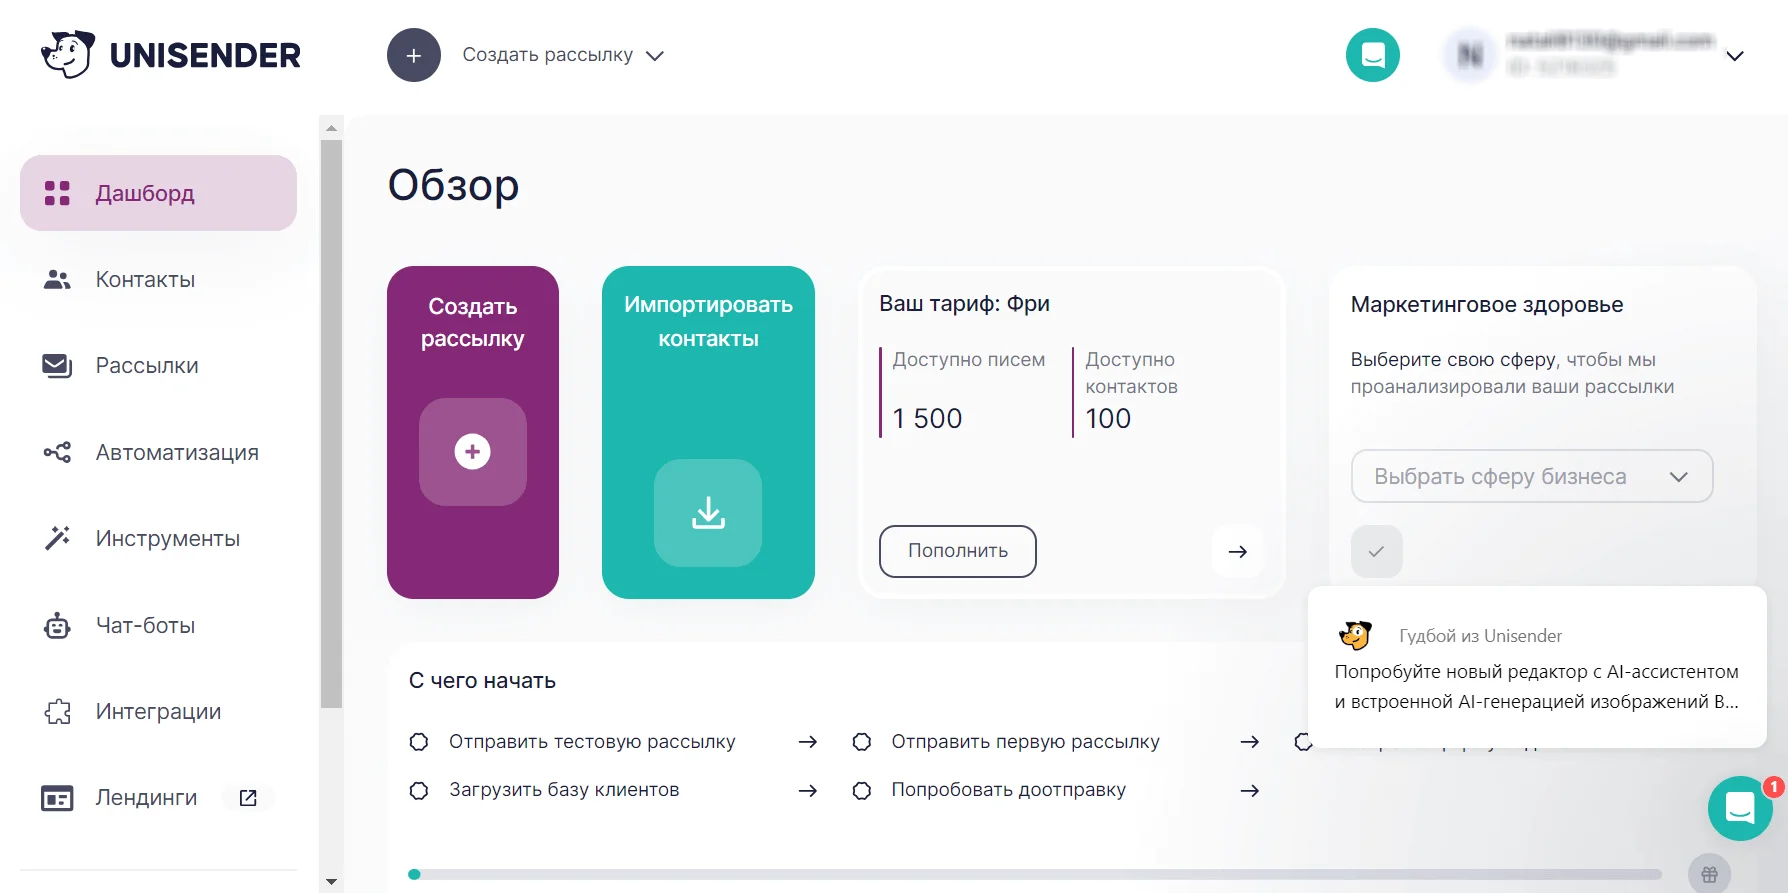
Task: Click the Unisender dog logo
Action: coord(68,54)
